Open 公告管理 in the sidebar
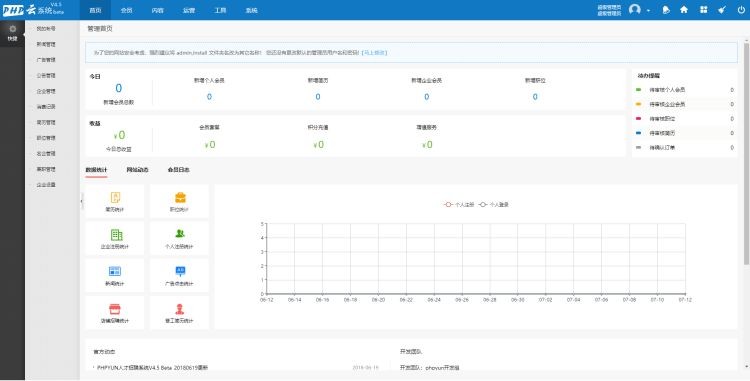This screenshot has width=750, height=381. (46, 76)
